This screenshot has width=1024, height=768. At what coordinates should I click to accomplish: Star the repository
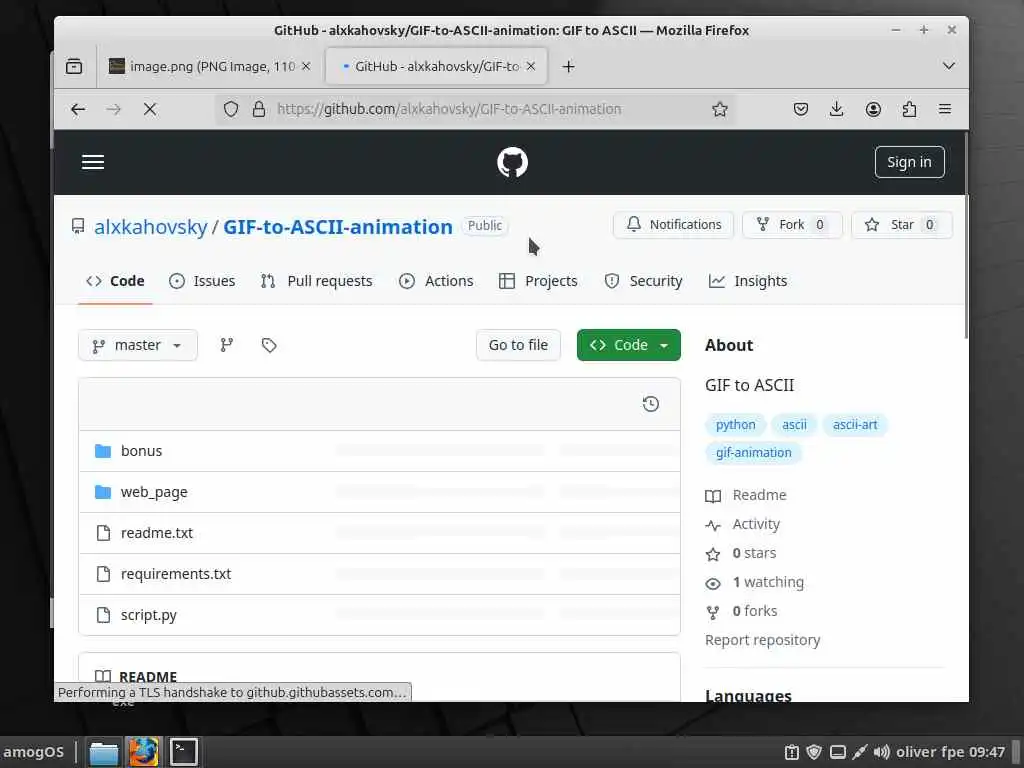(x=901, y=225)
